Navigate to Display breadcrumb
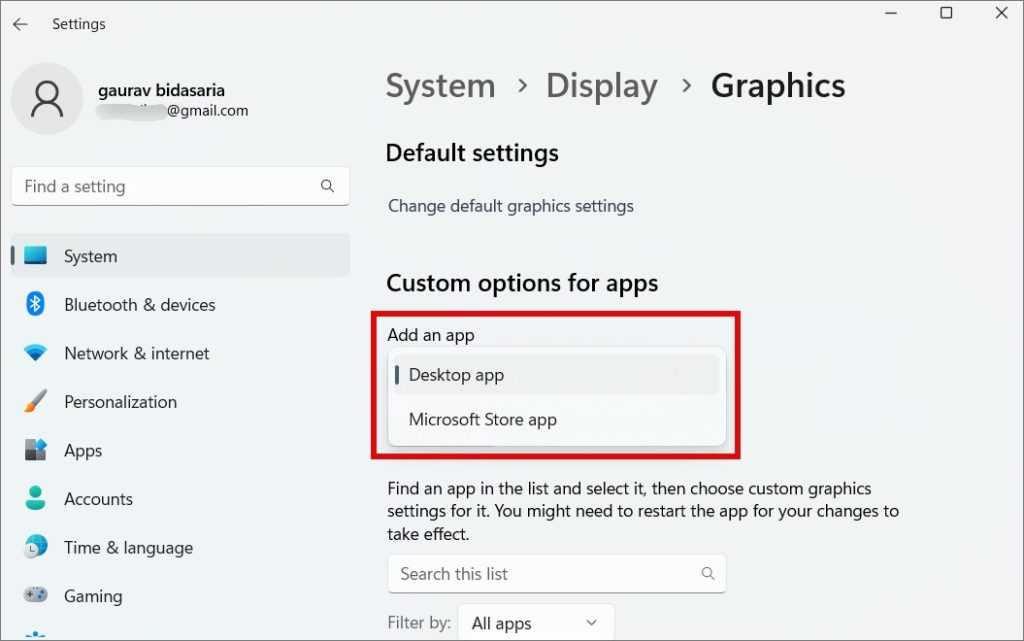Viewport: 1024px width, 641px height. (601, 86)
